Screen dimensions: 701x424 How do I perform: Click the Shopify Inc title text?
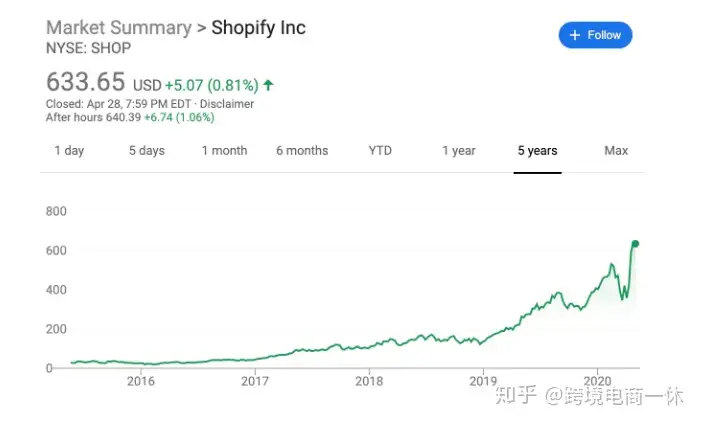click(258, 28)
